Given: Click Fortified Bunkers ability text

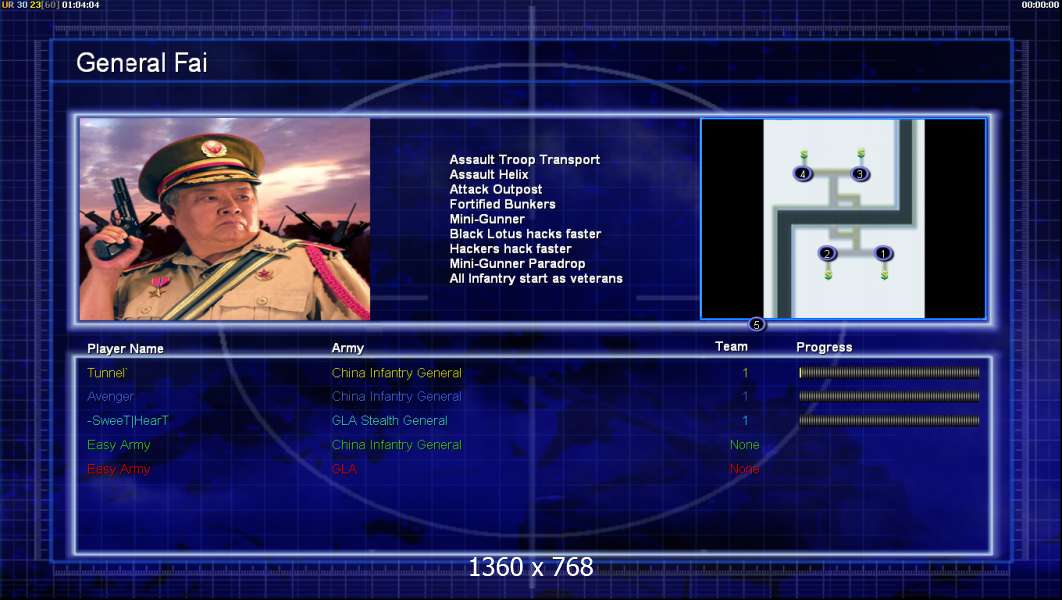Looking at the screenshot, I should pyautogui.click(x=503, y=205).
